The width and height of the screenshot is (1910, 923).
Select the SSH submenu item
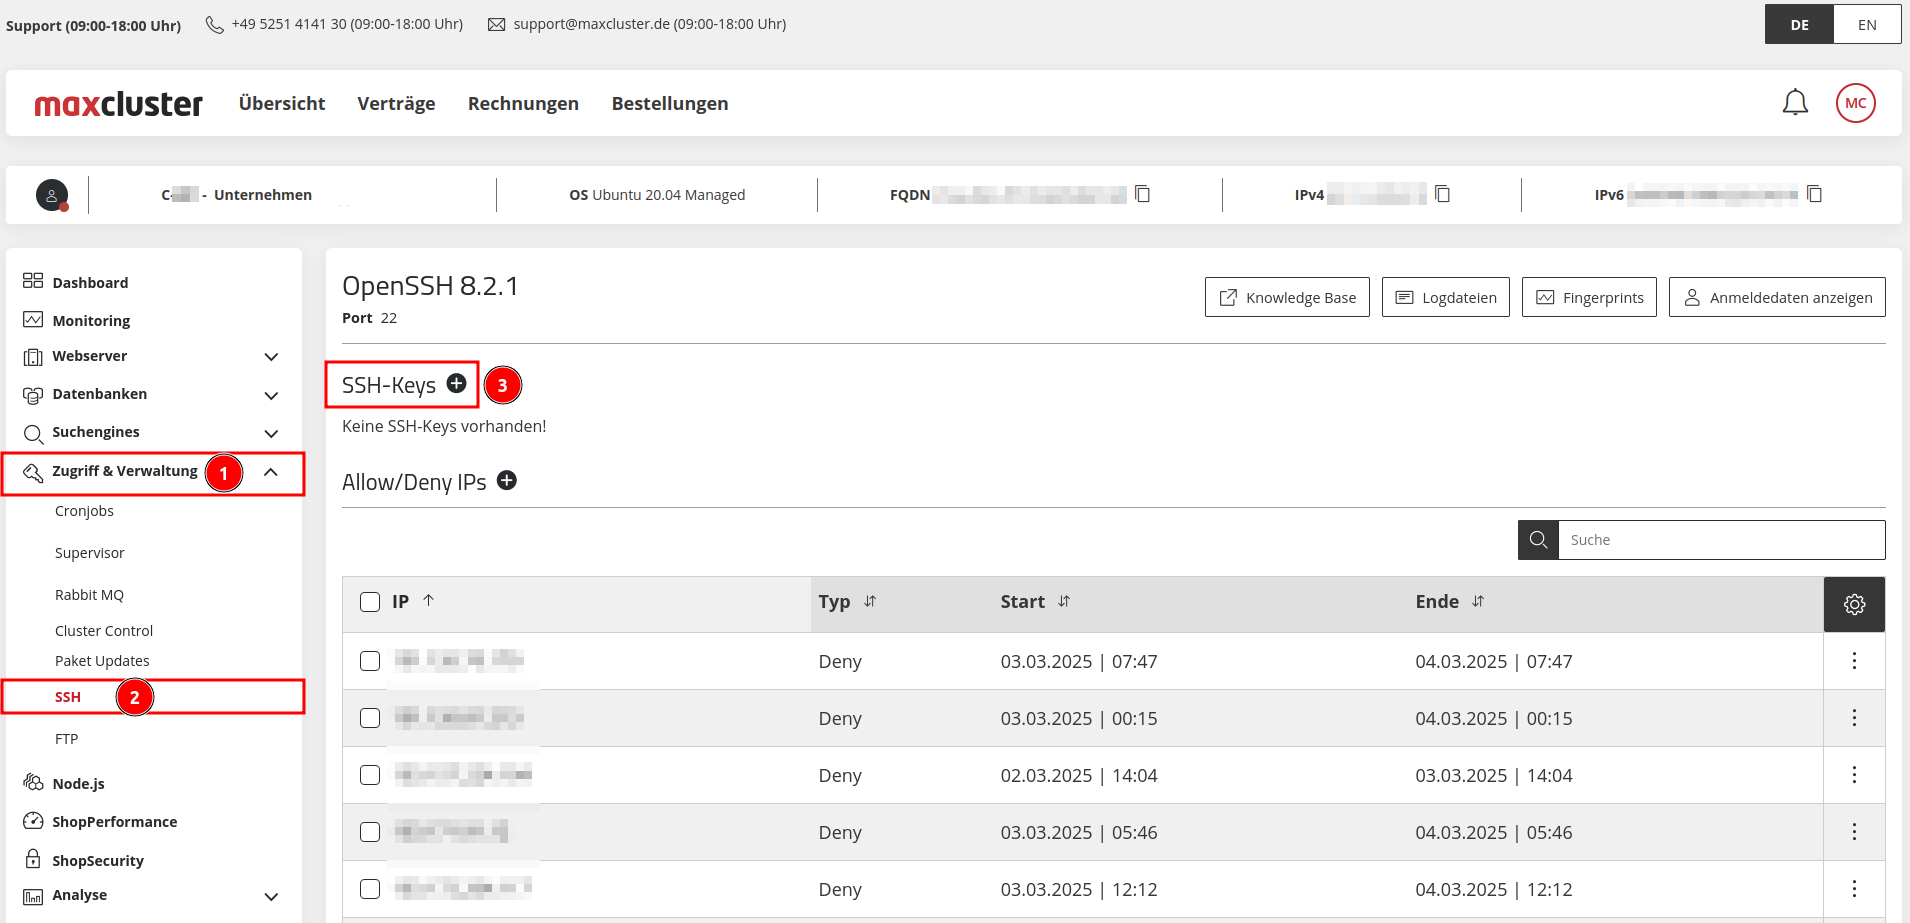click(68, 697)
